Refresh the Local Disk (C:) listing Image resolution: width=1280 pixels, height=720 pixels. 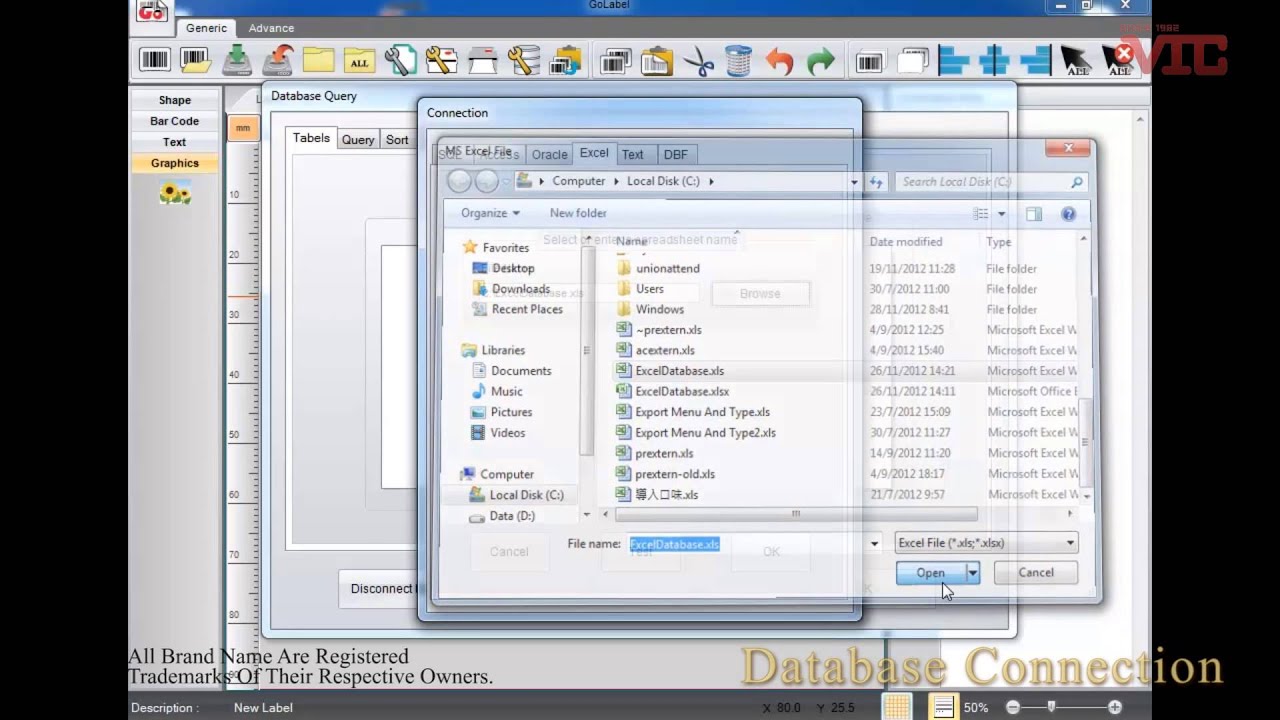pos(876,182)
